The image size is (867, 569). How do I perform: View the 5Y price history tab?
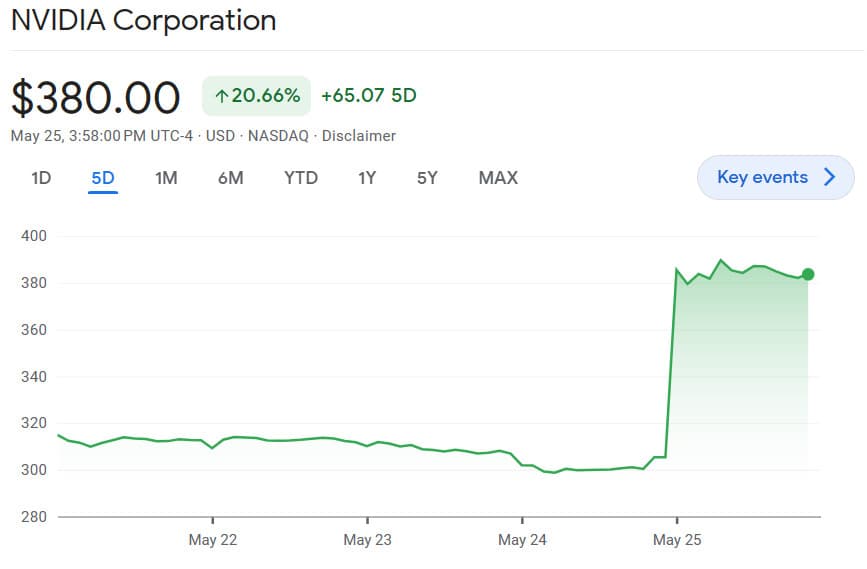pos(427,178)
